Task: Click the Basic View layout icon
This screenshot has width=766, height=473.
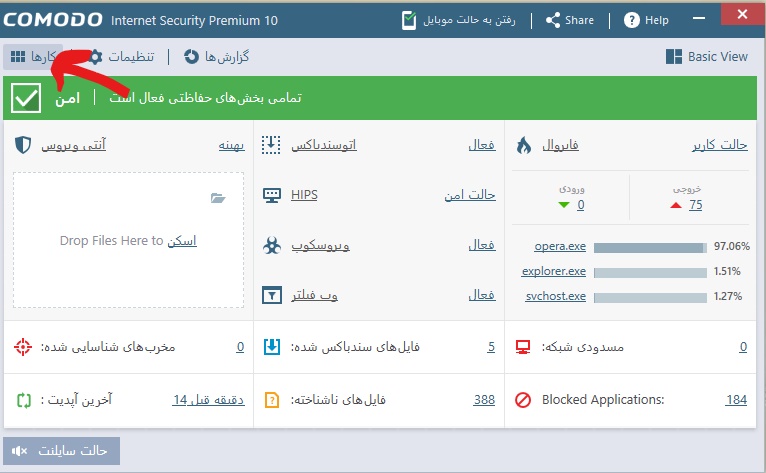Action: [x=674, y=57]
